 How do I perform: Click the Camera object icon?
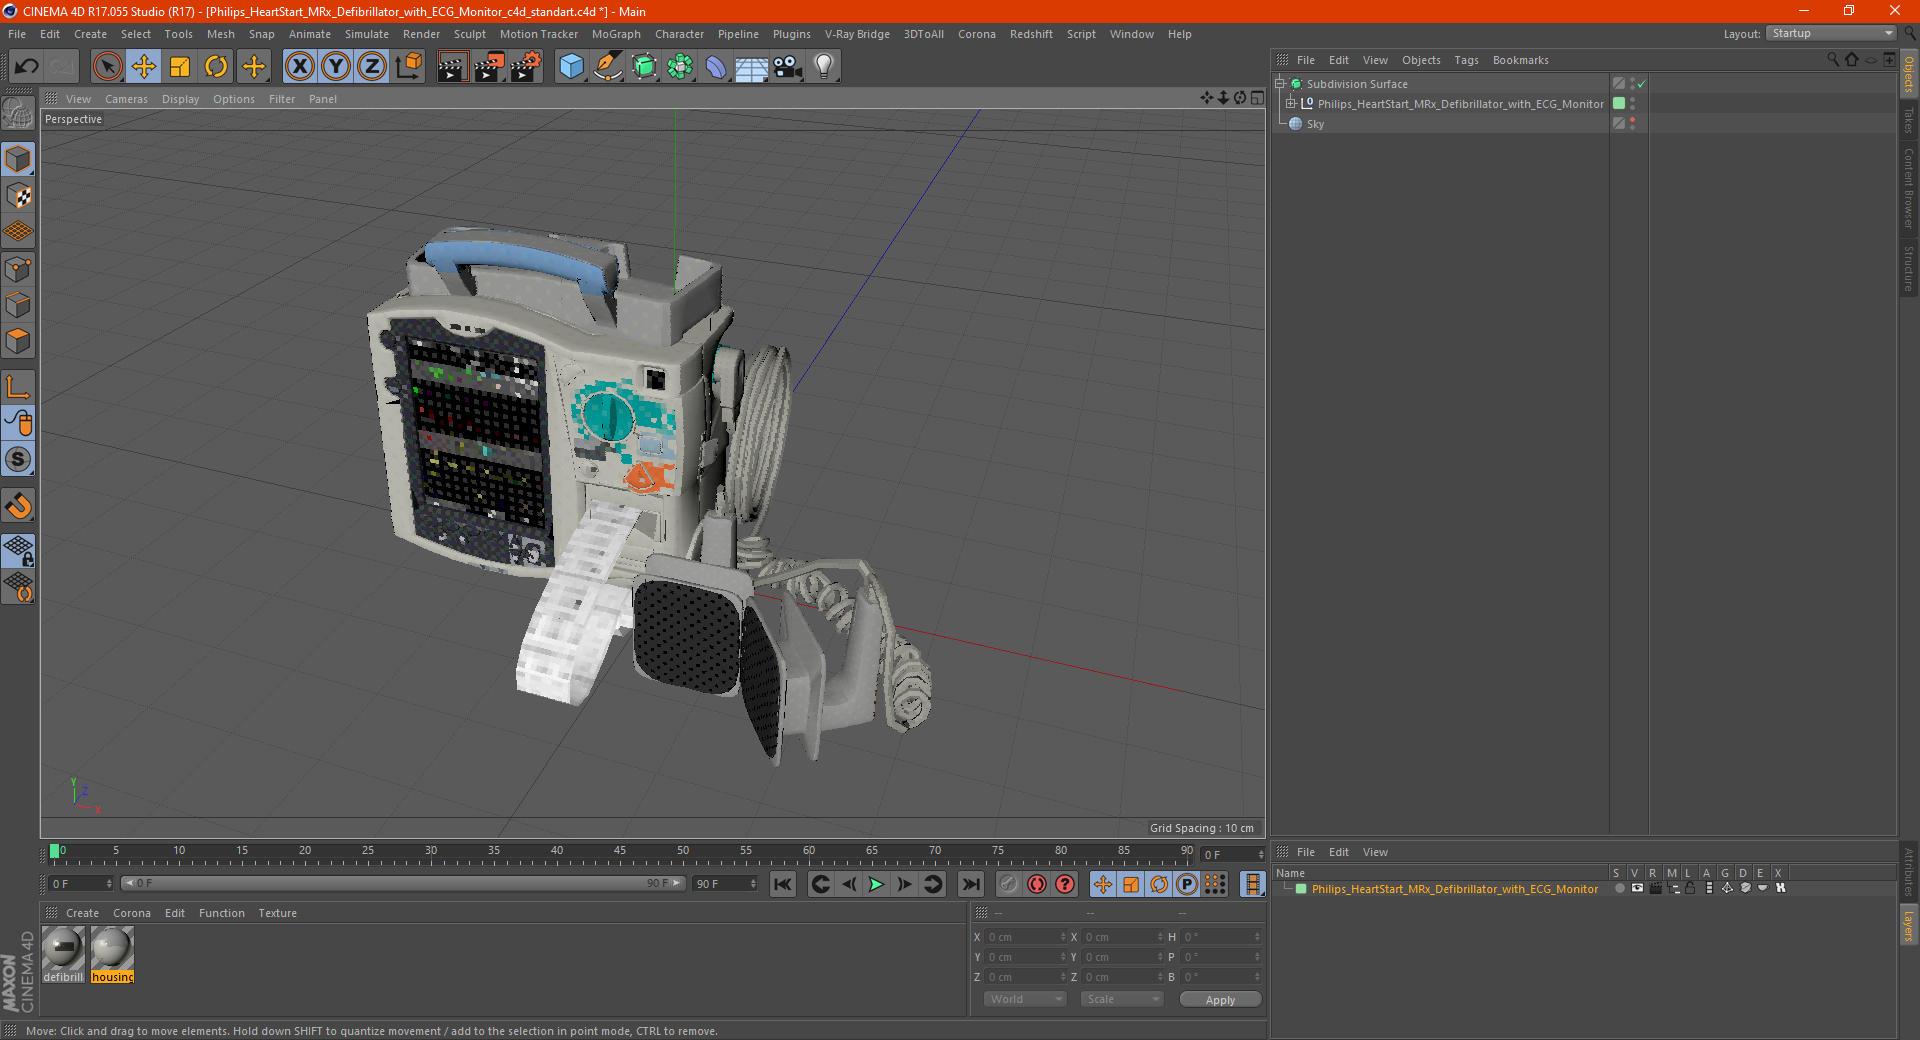coord(787,67)
